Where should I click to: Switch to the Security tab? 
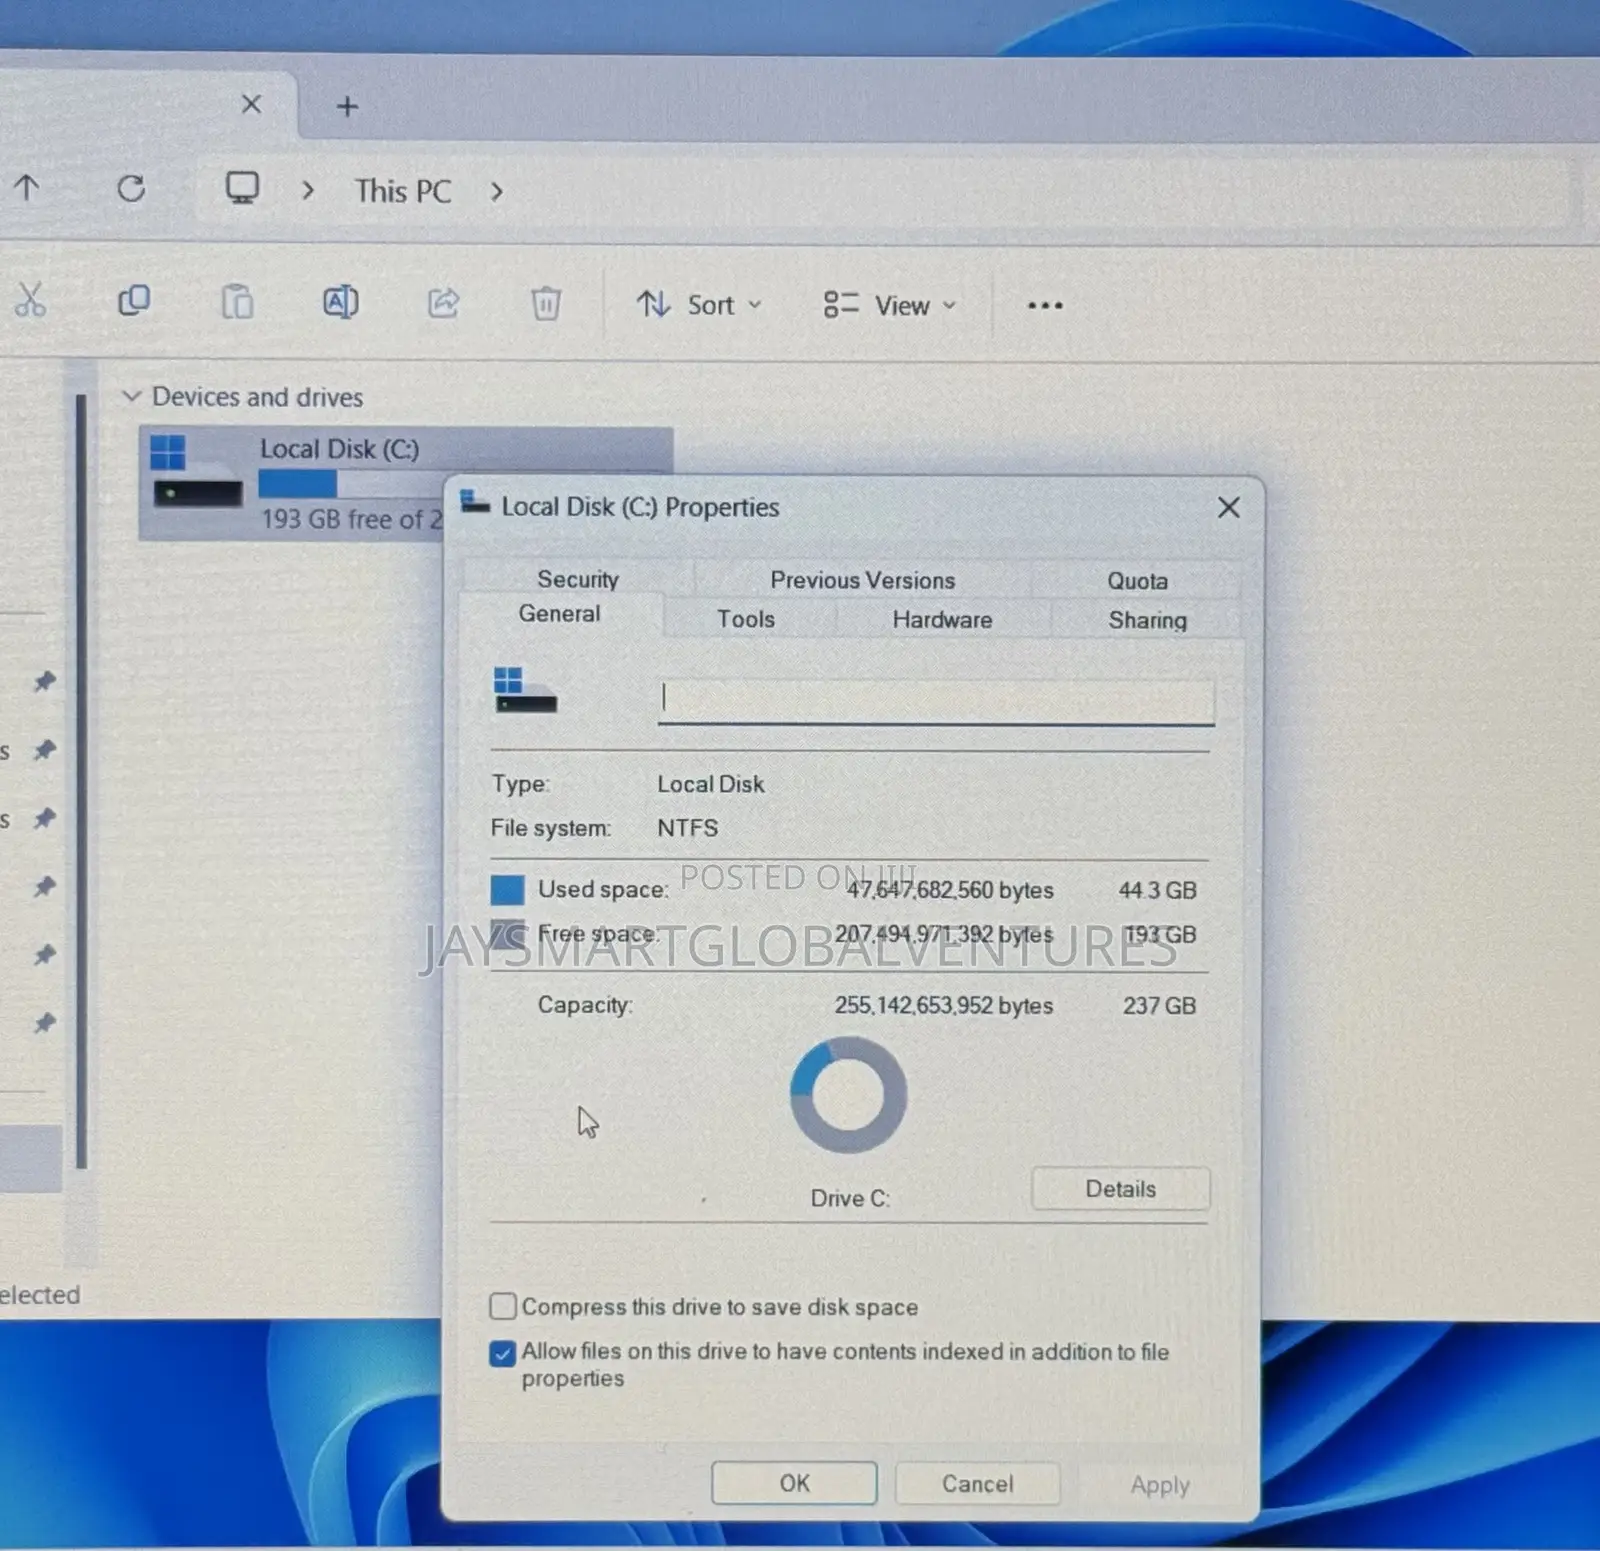tap(578, 579)
